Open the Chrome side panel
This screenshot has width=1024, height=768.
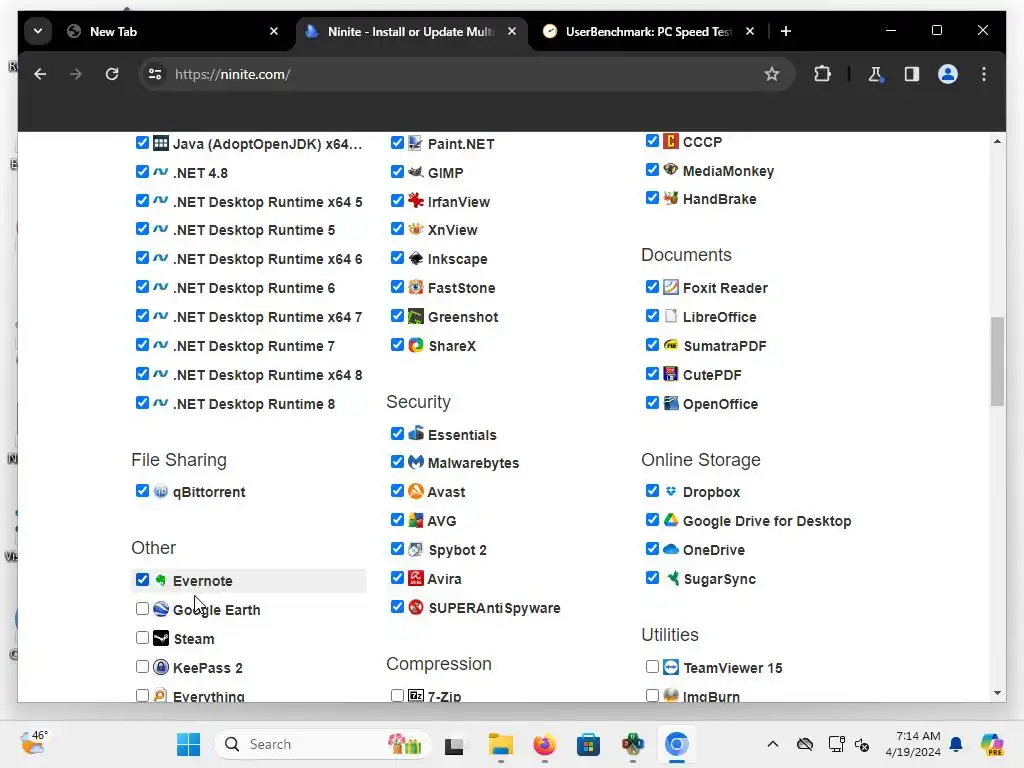912,74
